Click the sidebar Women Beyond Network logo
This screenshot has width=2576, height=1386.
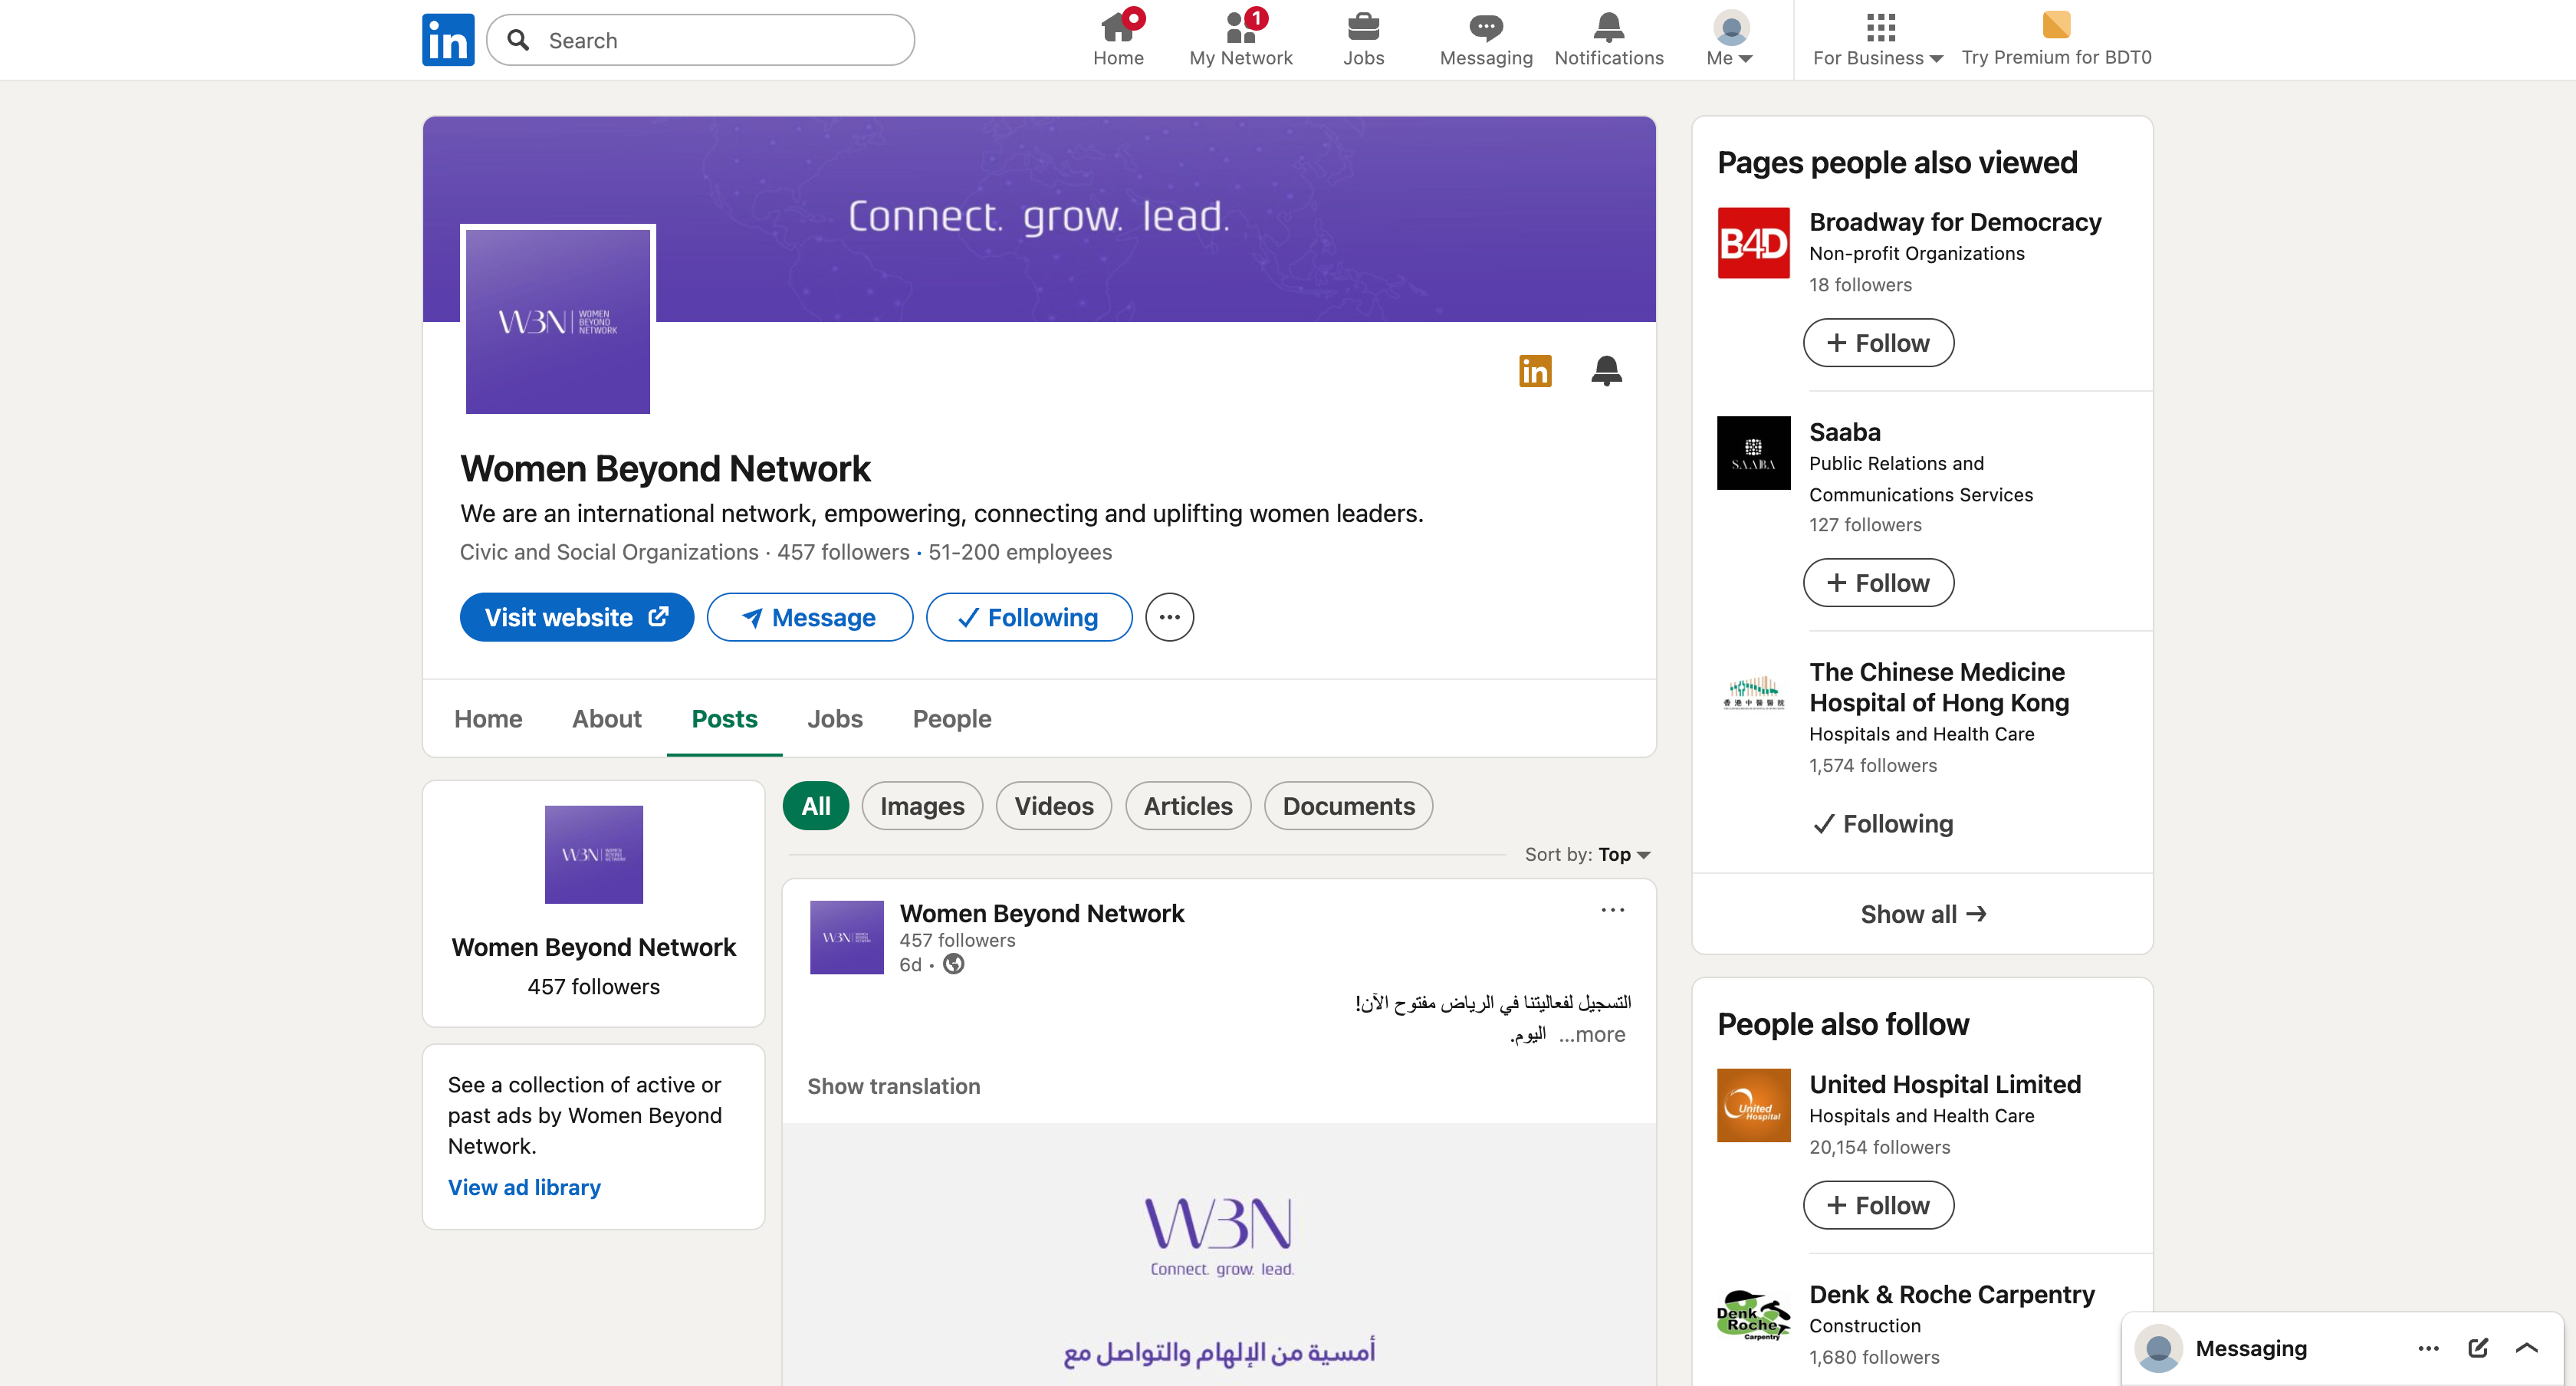(x=594, y=854)
